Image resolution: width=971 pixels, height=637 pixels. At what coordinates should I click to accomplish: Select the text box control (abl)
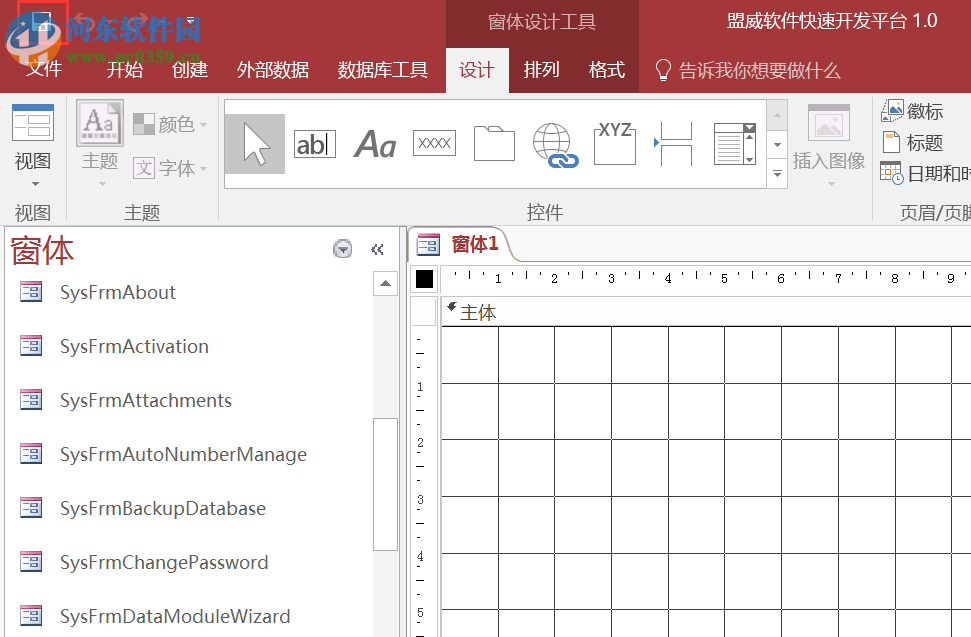point(314,143)
